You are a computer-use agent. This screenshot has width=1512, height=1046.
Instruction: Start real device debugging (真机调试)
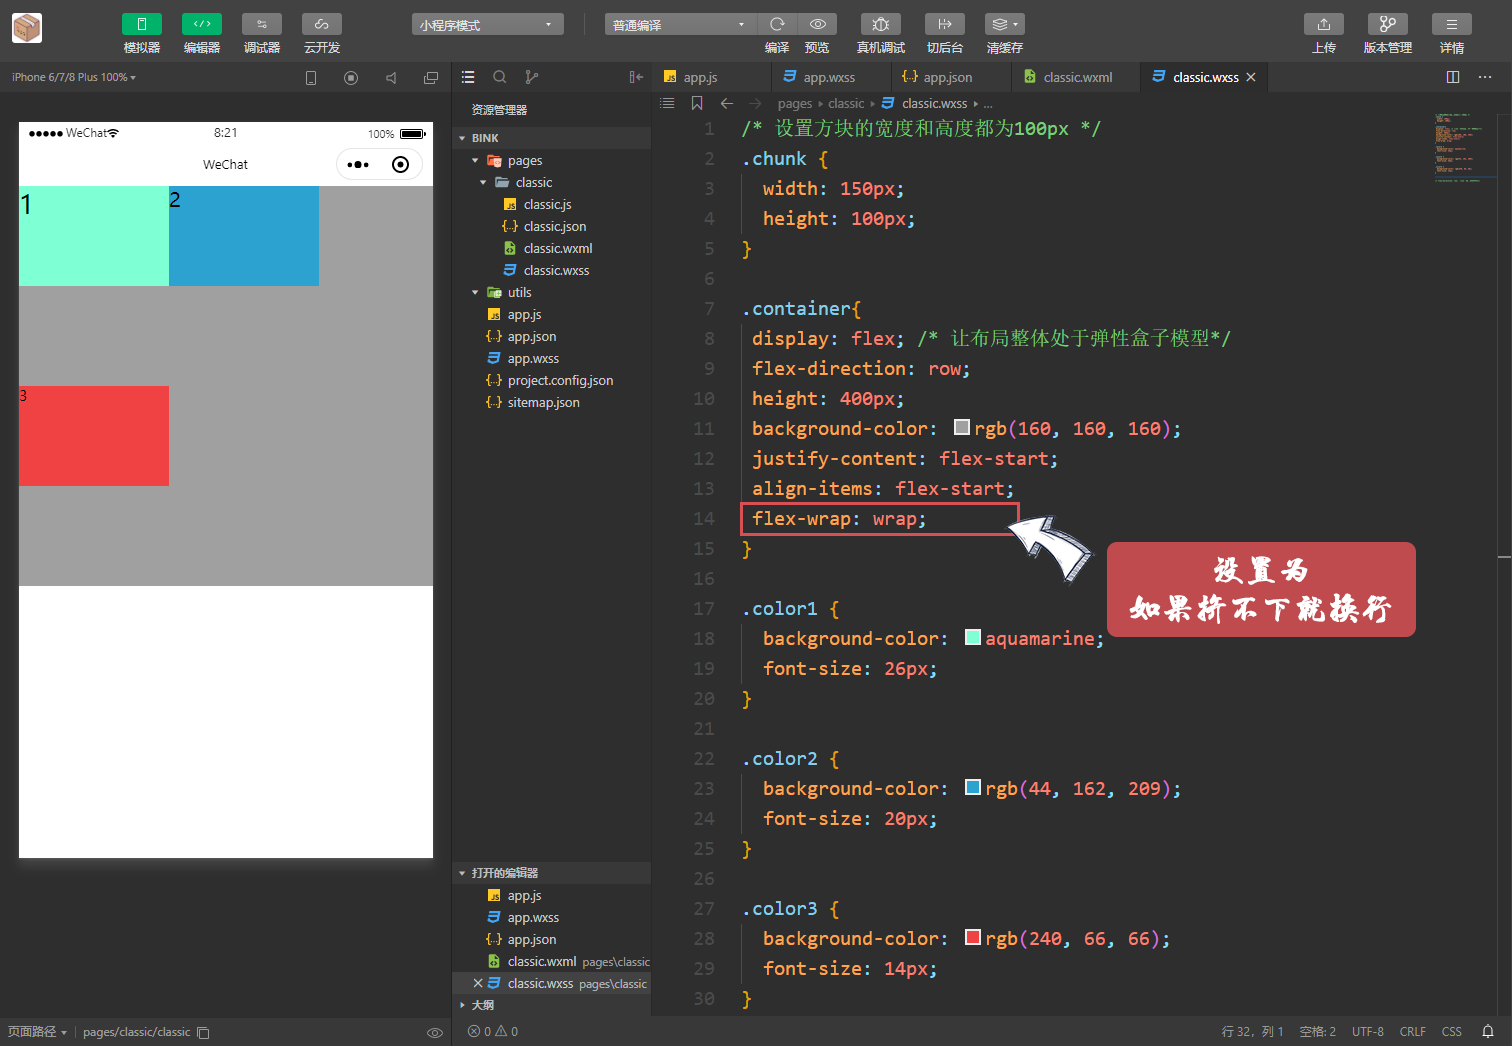click(x=880, y=24)
